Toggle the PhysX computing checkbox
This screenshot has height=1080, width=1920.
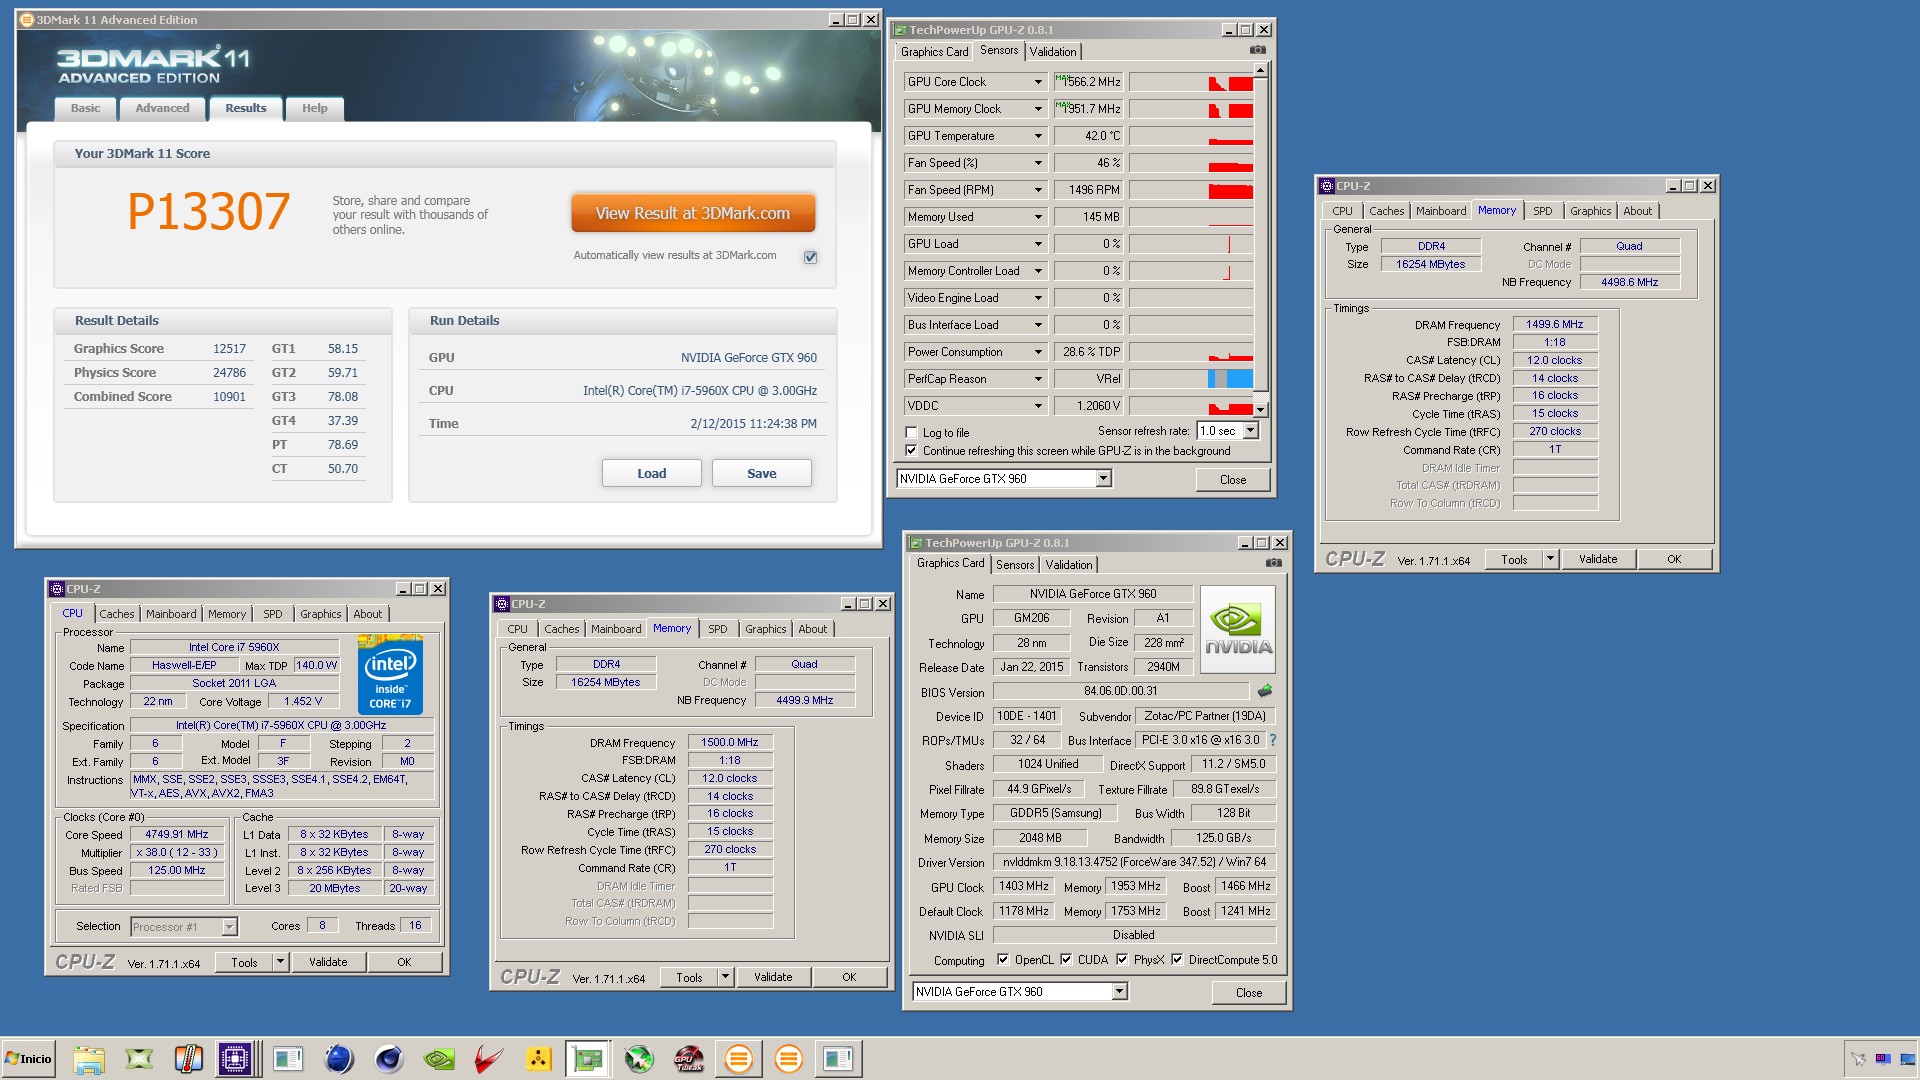pos(1122,960)
